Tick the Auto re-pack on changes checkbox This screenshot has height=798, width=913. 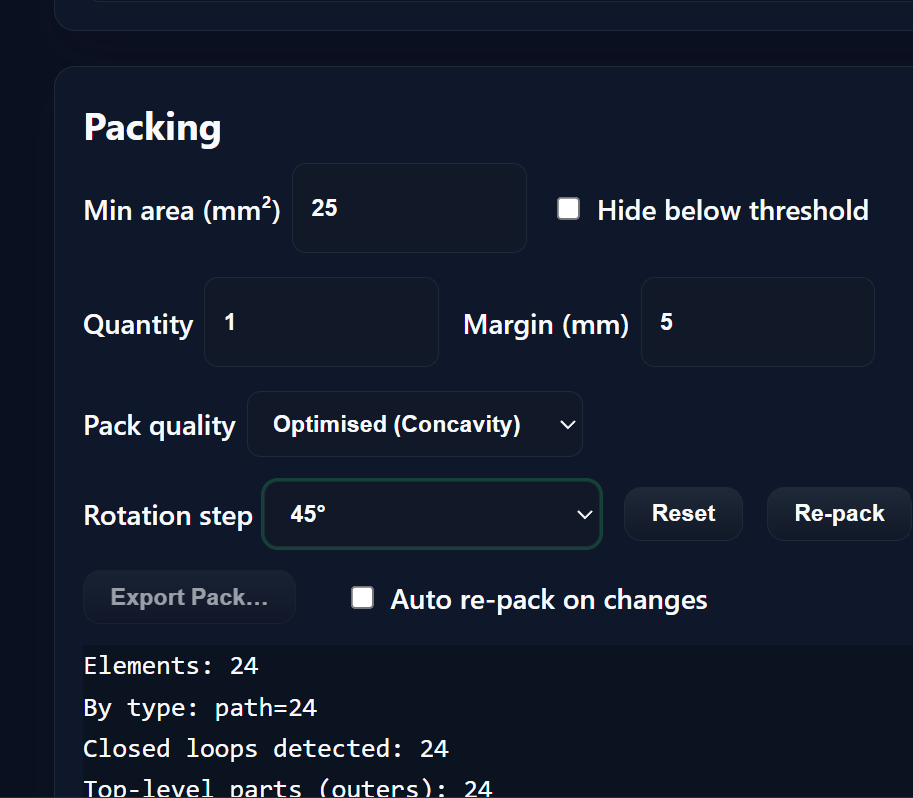coord(362,598)
